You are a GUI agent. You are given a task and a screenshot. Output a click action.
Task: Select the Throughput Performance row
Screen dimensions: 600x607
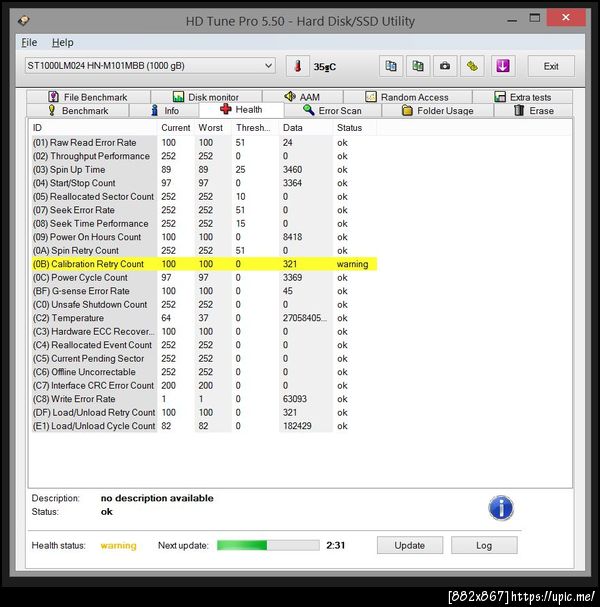[x=204, y=156]
